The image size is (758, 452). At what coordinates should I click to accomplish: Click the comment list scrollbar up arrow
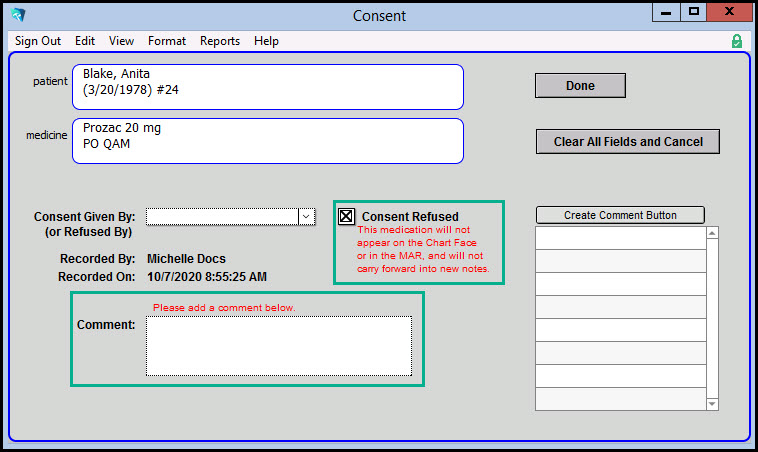(x=712, y=234)
